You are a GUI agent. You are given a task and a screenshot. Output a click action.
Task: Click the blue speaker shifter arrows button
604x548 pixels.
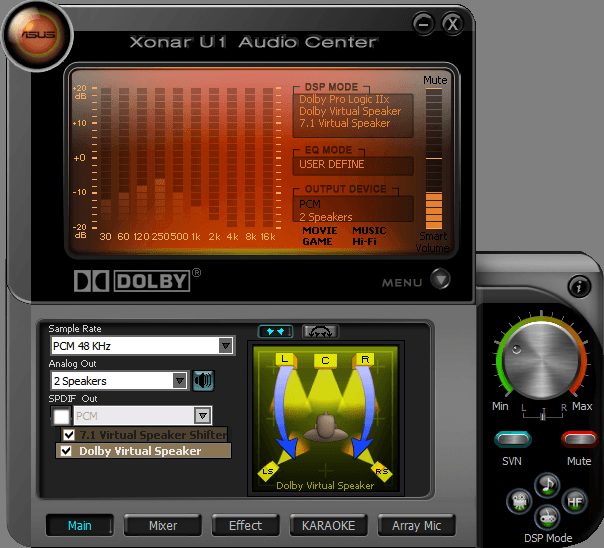275,331
